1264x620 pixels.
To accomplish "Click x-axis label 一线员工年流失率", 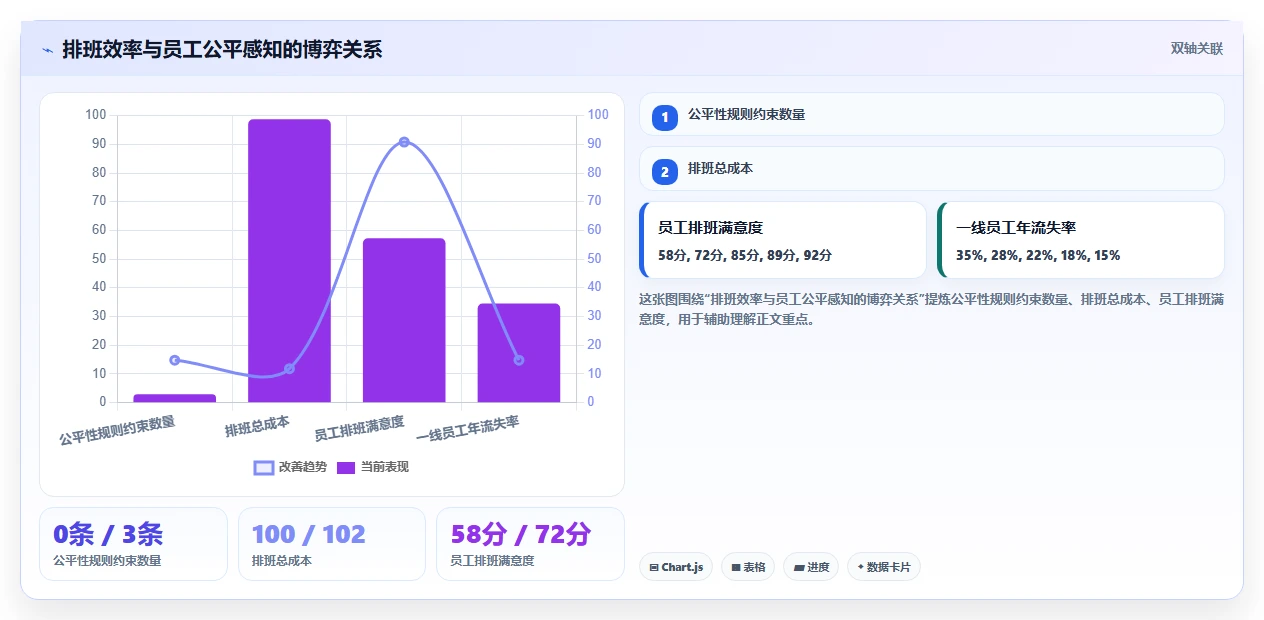I will (467, 430).
